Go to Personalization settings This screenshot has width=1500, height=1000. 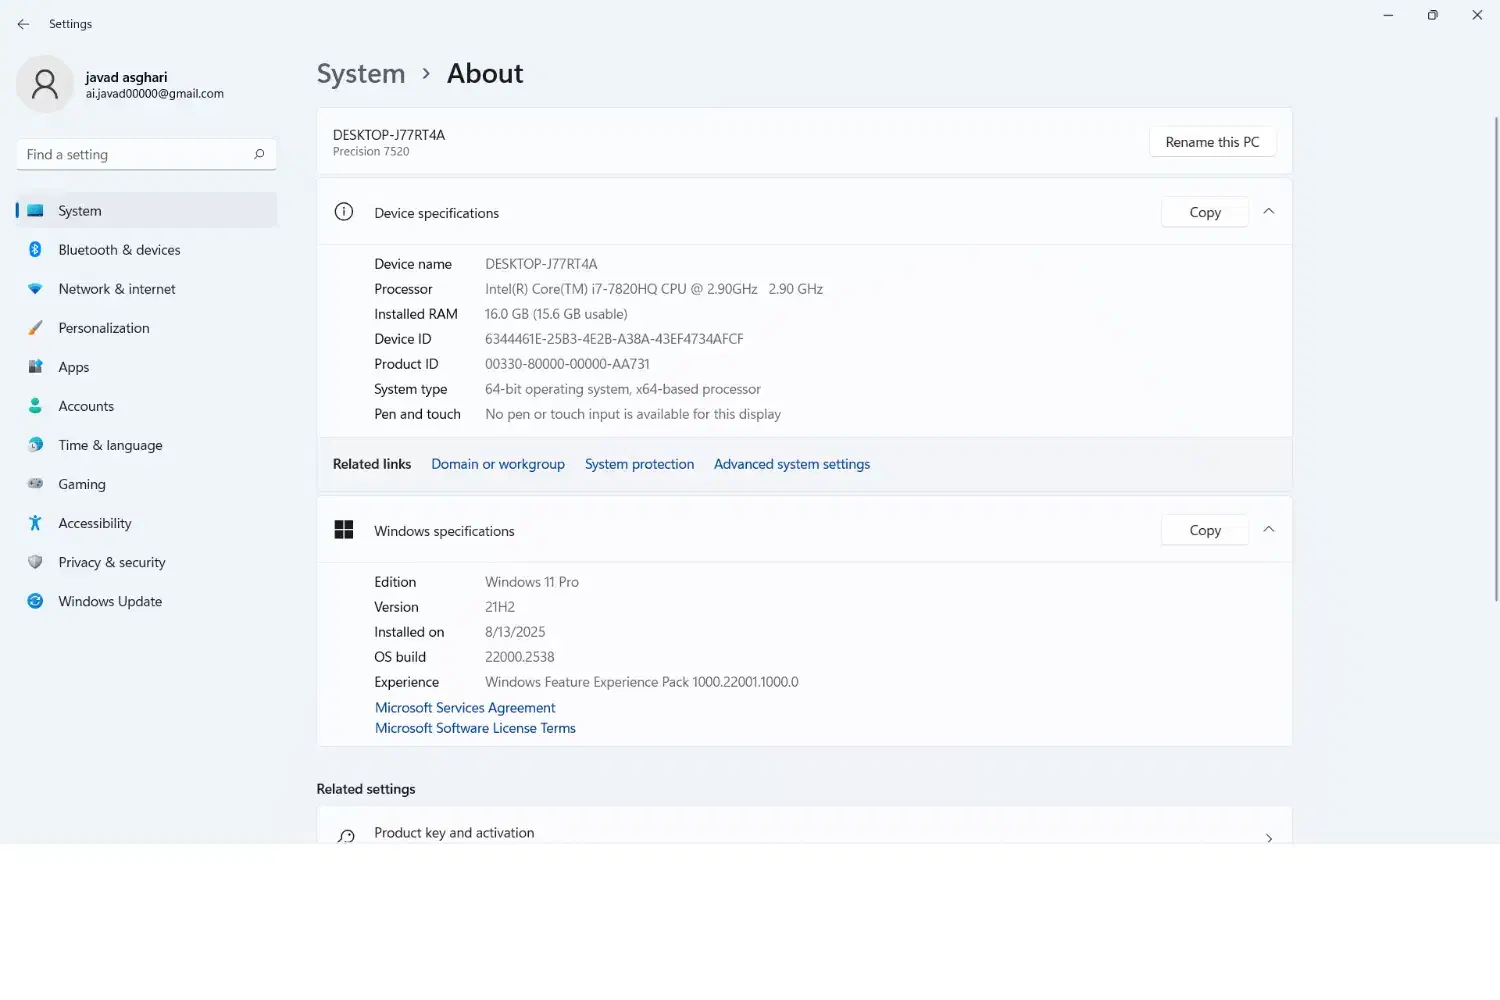[x=104, y=328]
